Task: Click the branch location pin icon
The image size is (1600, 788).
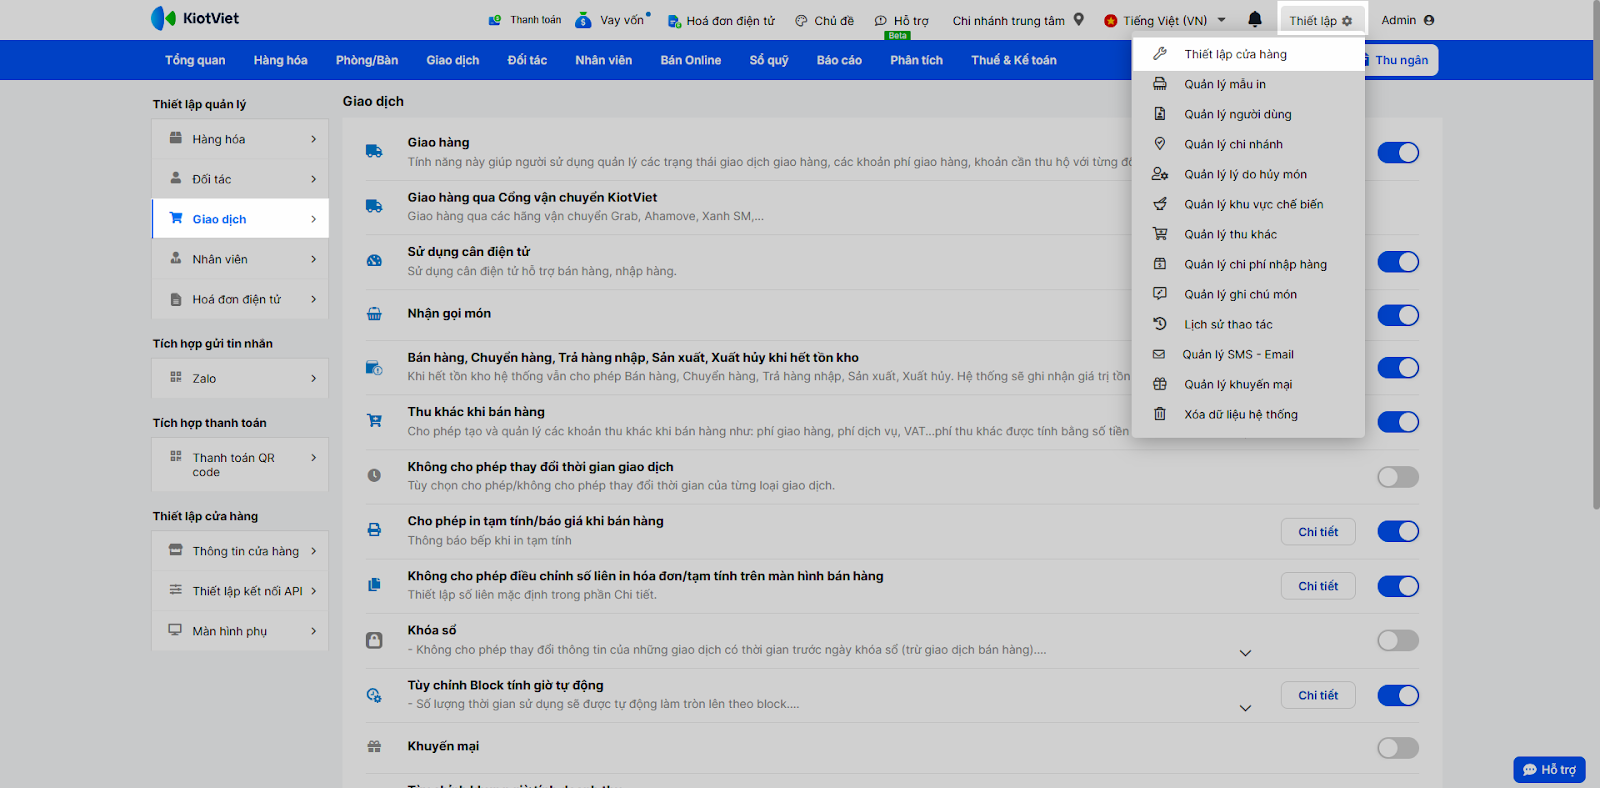Action: coord(1079,19)
